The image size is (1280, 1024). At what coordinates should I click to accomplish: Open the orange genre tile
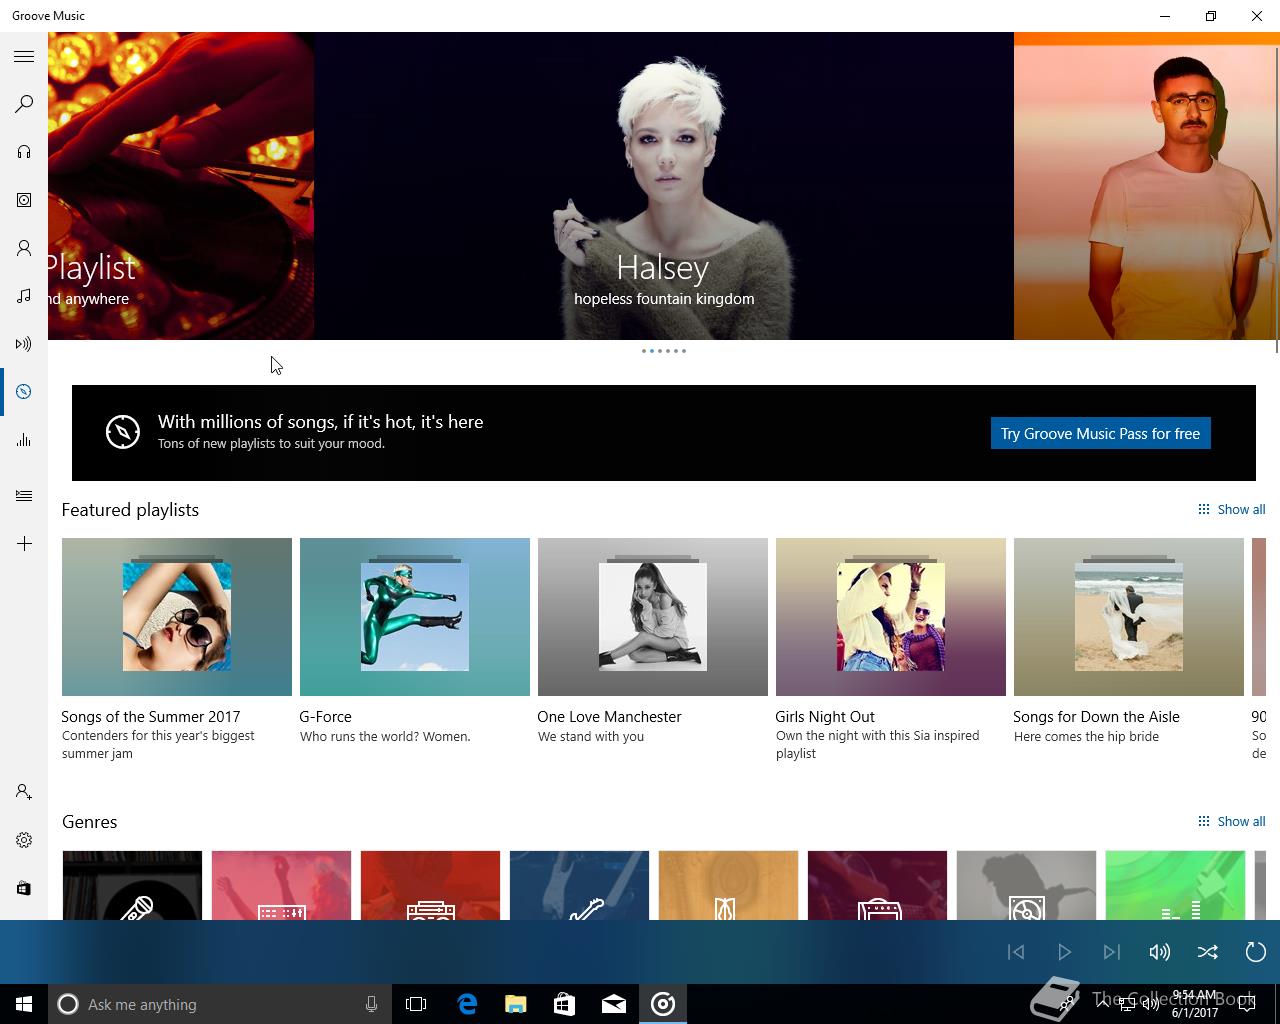(728, 885)
